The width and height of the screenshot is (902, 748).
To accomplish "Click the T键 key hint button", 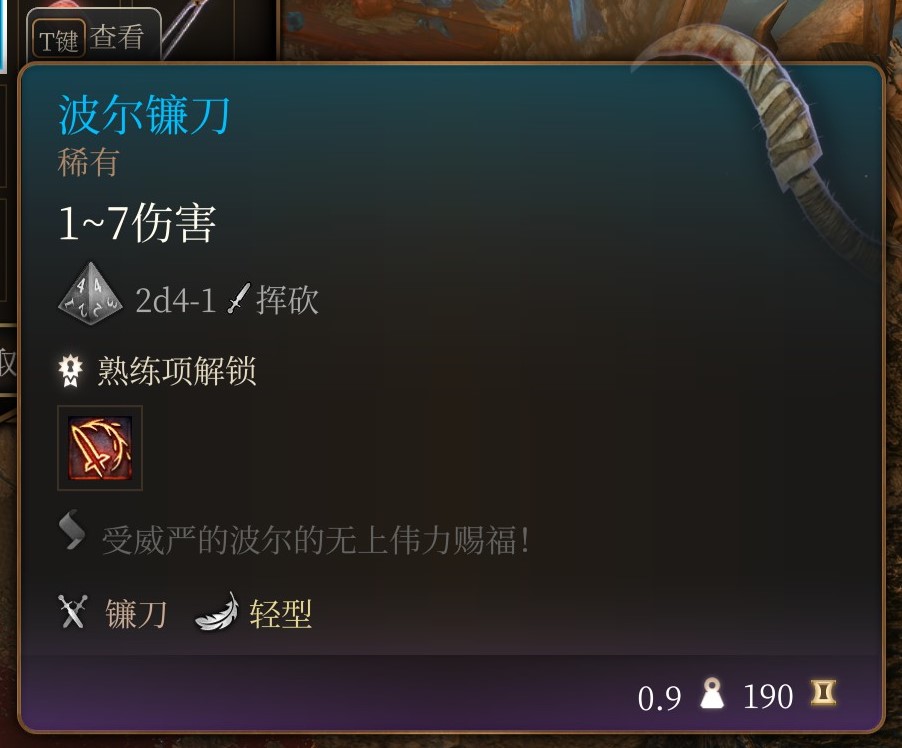I will 59,39.
